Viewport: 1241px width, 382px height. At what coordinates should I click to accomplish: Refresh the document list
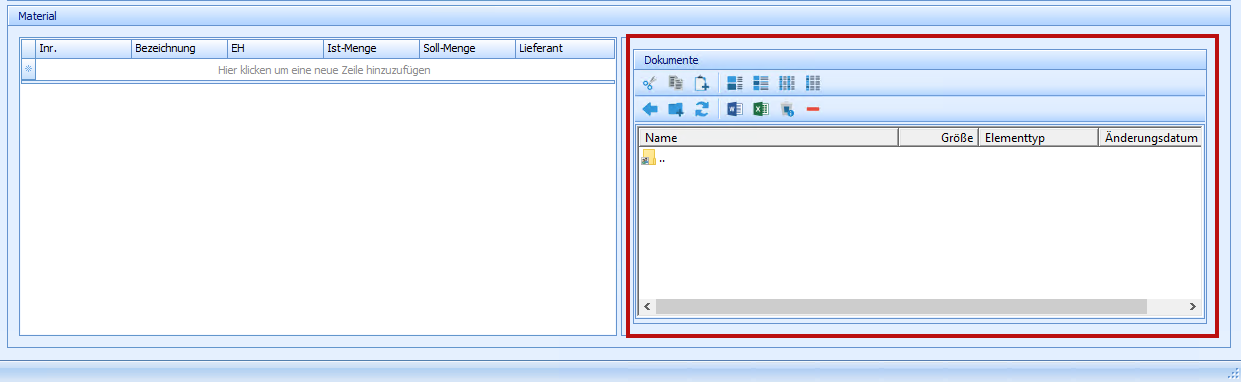tap(701, 109)
